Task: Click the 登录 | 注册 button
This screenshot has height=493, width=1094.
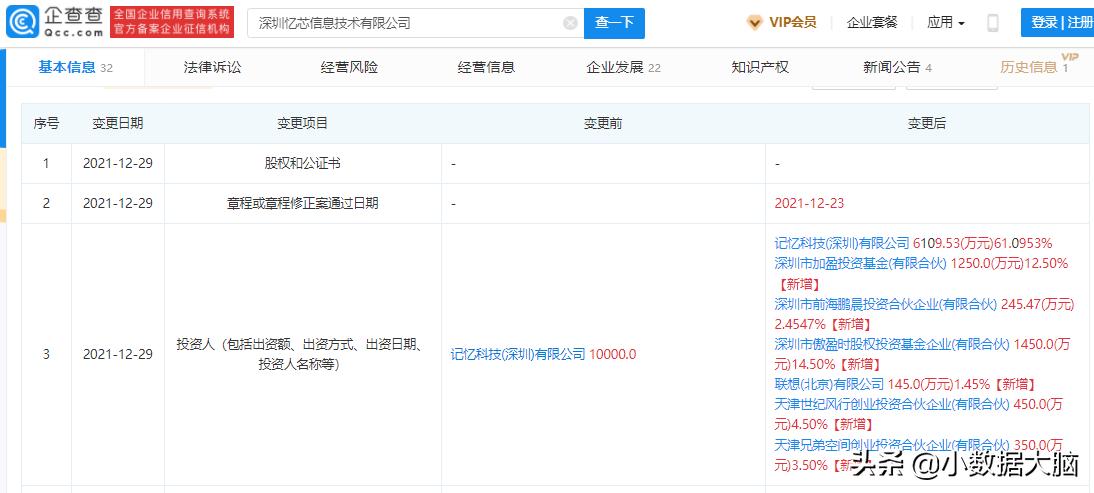Action: click(1057, 22)
